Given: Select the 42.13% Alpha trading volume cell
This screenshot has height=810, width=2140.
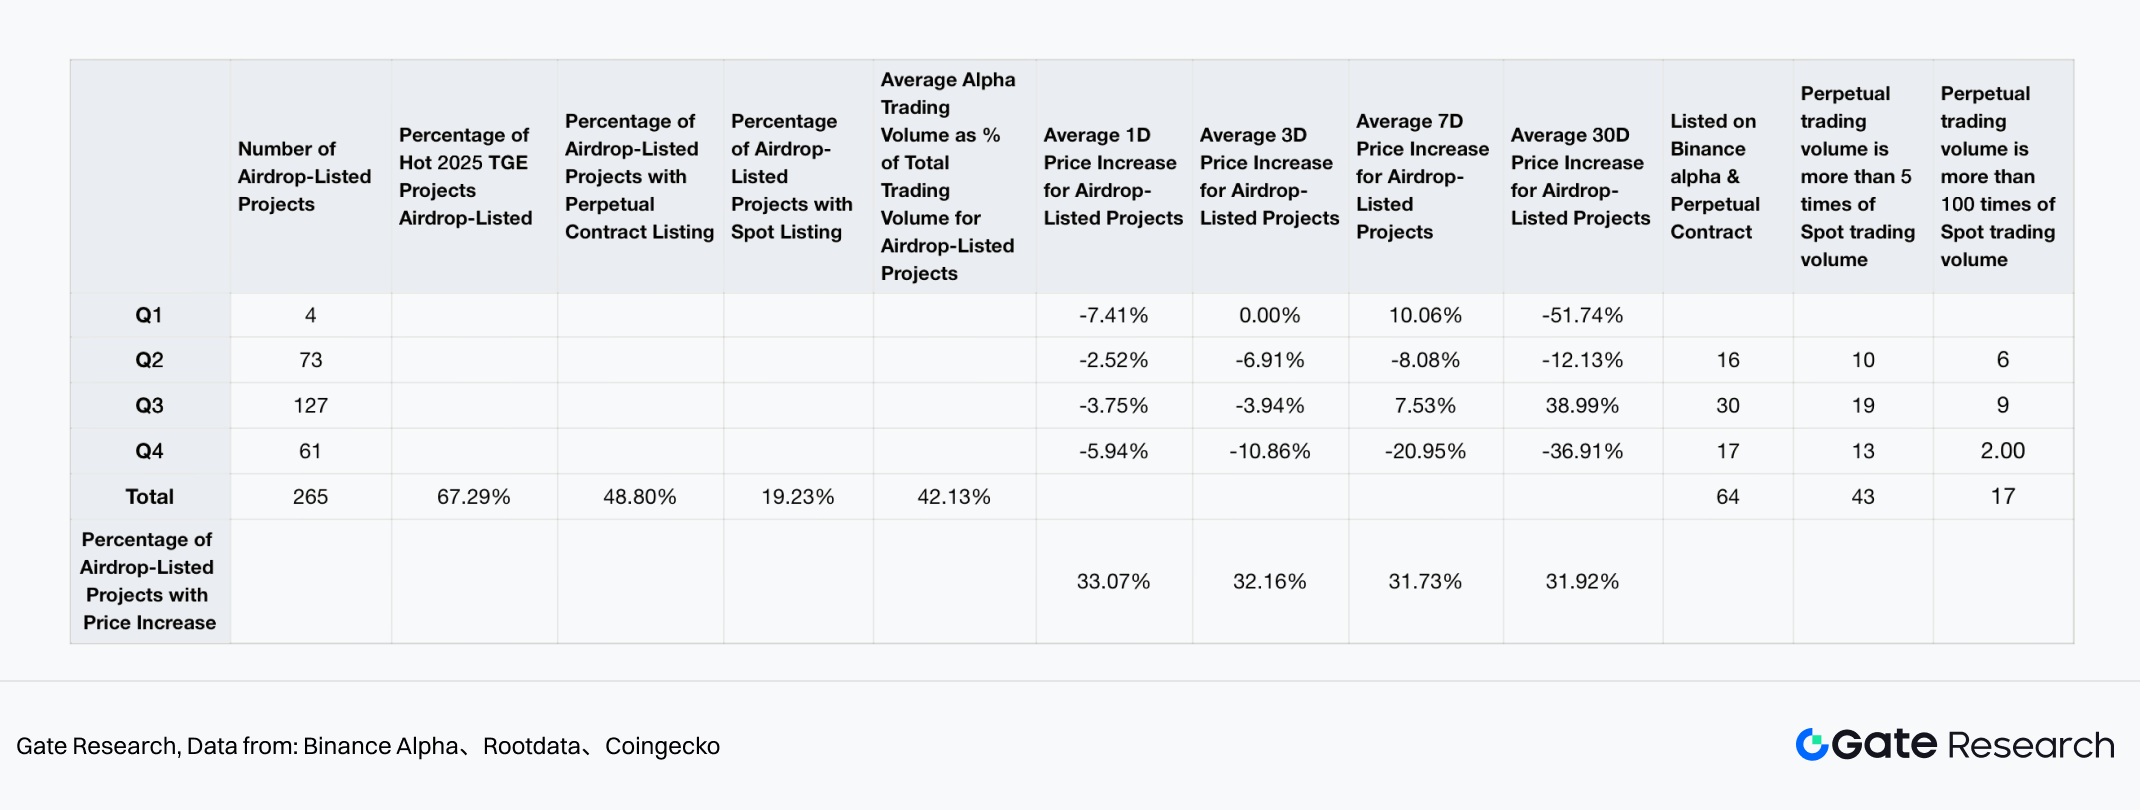Looking at the screenshot, I should coord(953,497).
